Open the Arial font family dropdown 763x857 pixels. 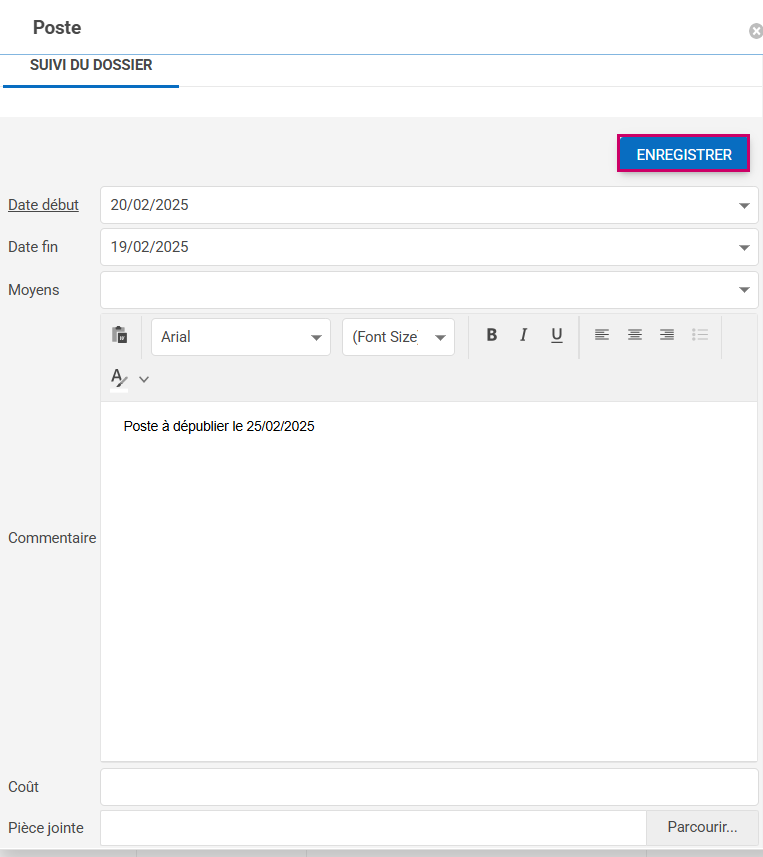[x=241, y=337]
